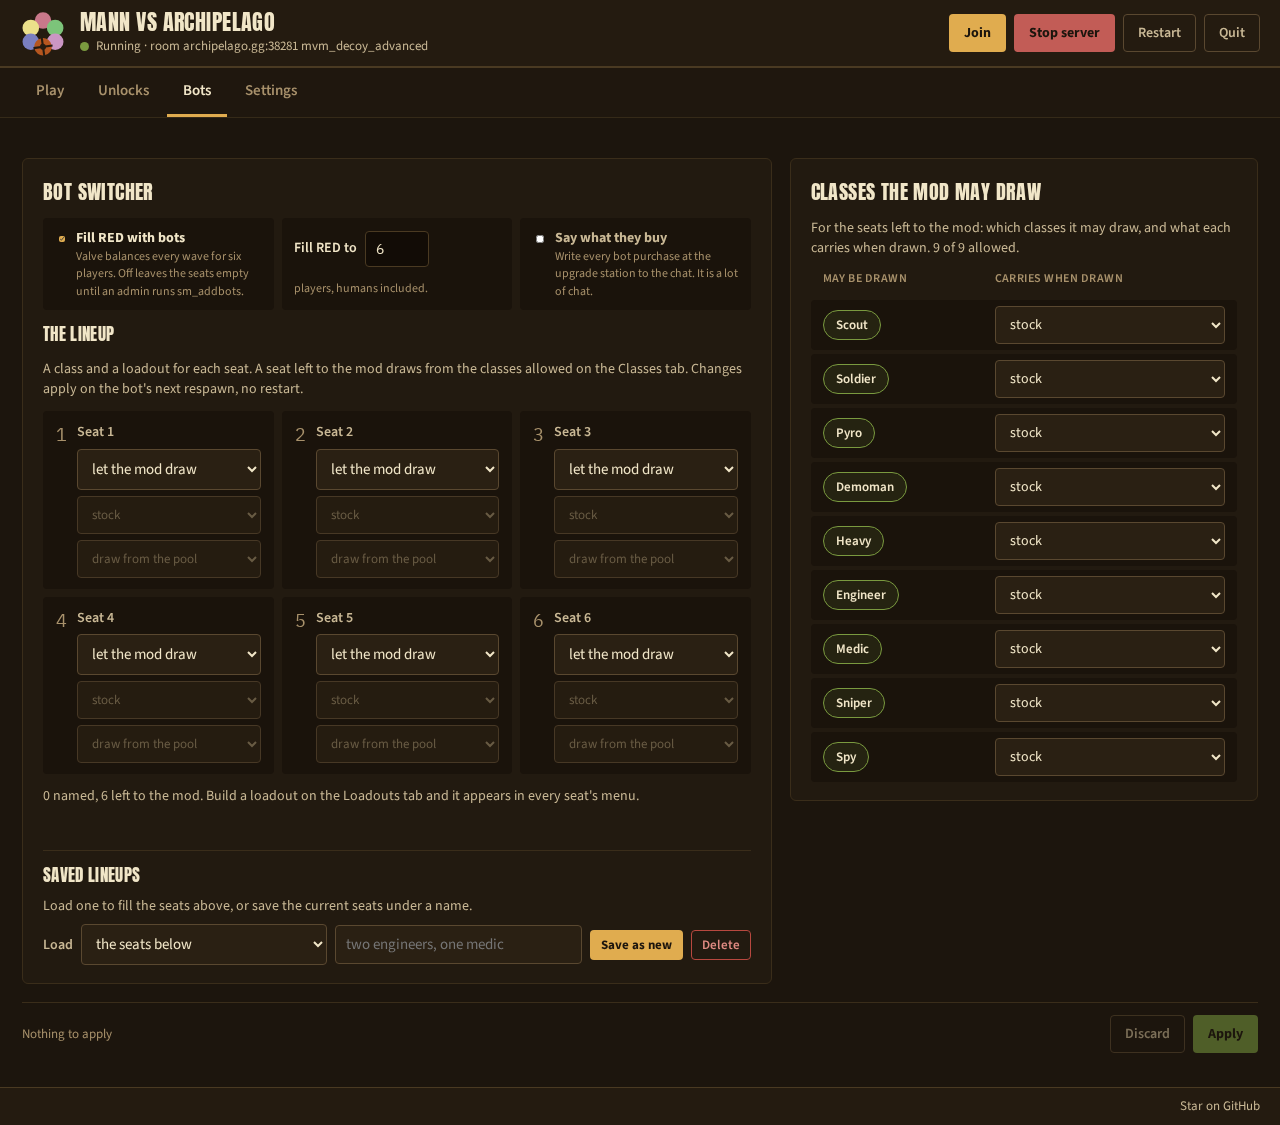Stop the server
The height and width of the screenshot is (1125, 1280).
pos(1064,33)
